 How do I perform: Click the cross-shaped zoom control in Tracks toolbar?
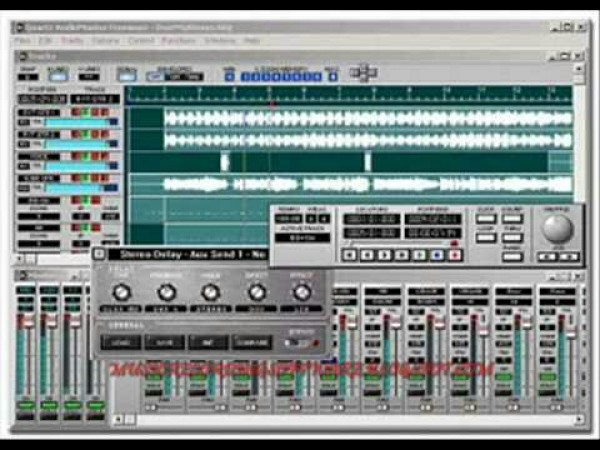pyautogui.click(x=364, y=72)
